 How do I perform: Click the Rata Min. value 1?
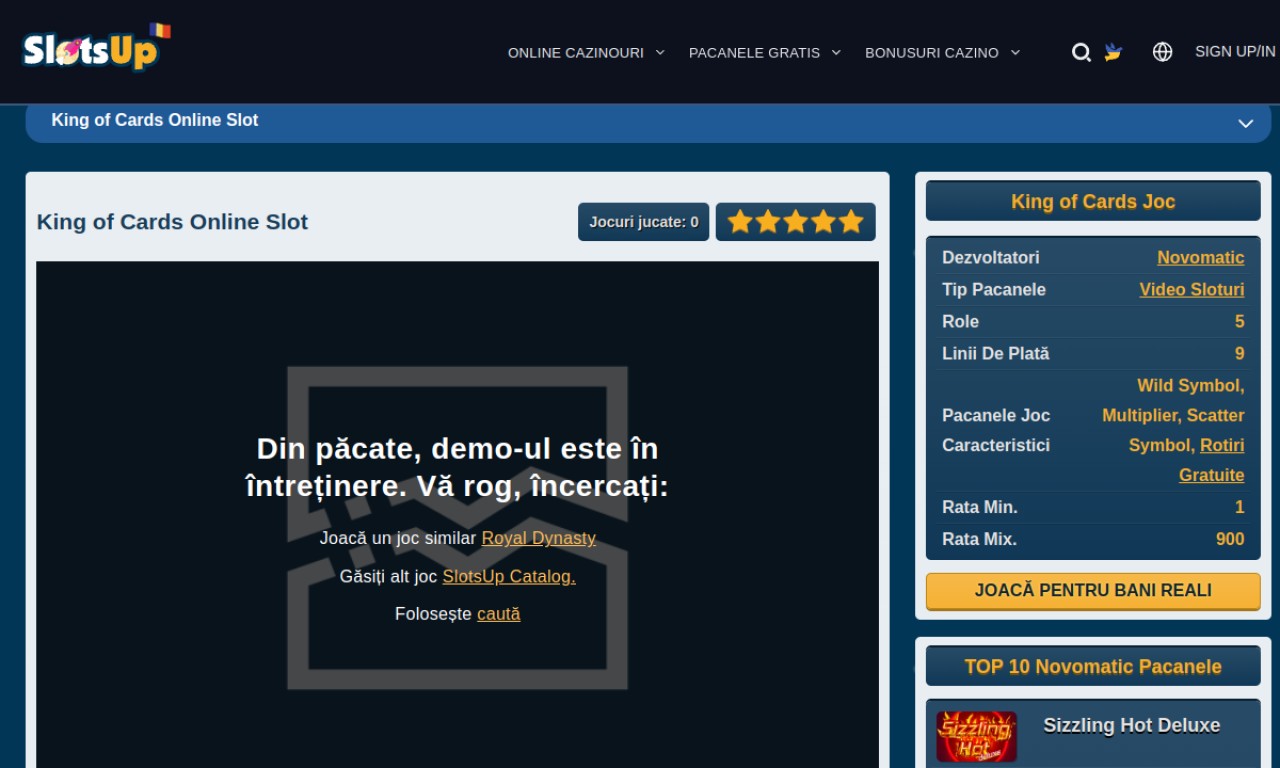[x=1240, y=508]
